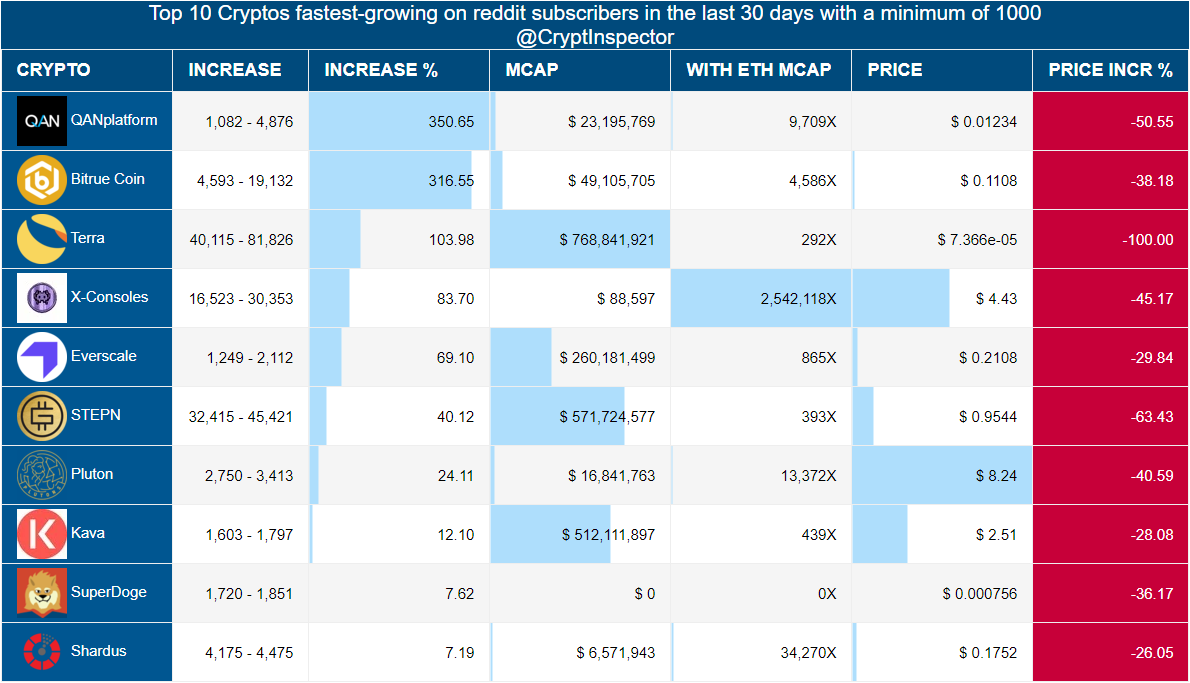Select the X-Consoles name label
The image size is (1190, 683).
tap(109, 297)
